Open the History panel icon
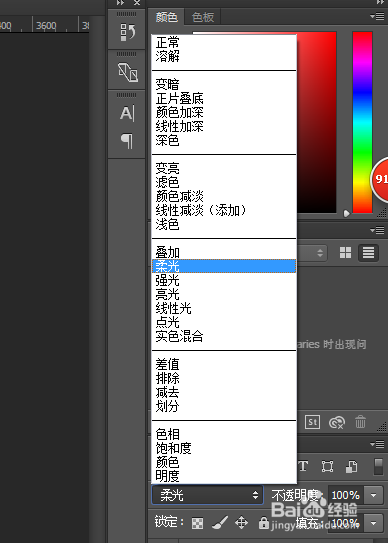The image size is (388, 543). (x=127, y=32)
